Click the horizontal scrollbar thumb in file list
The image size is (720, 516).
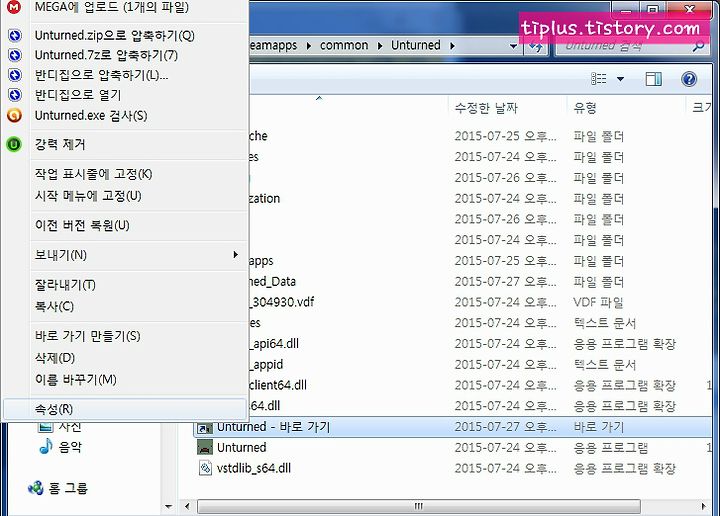pos(419,506)
